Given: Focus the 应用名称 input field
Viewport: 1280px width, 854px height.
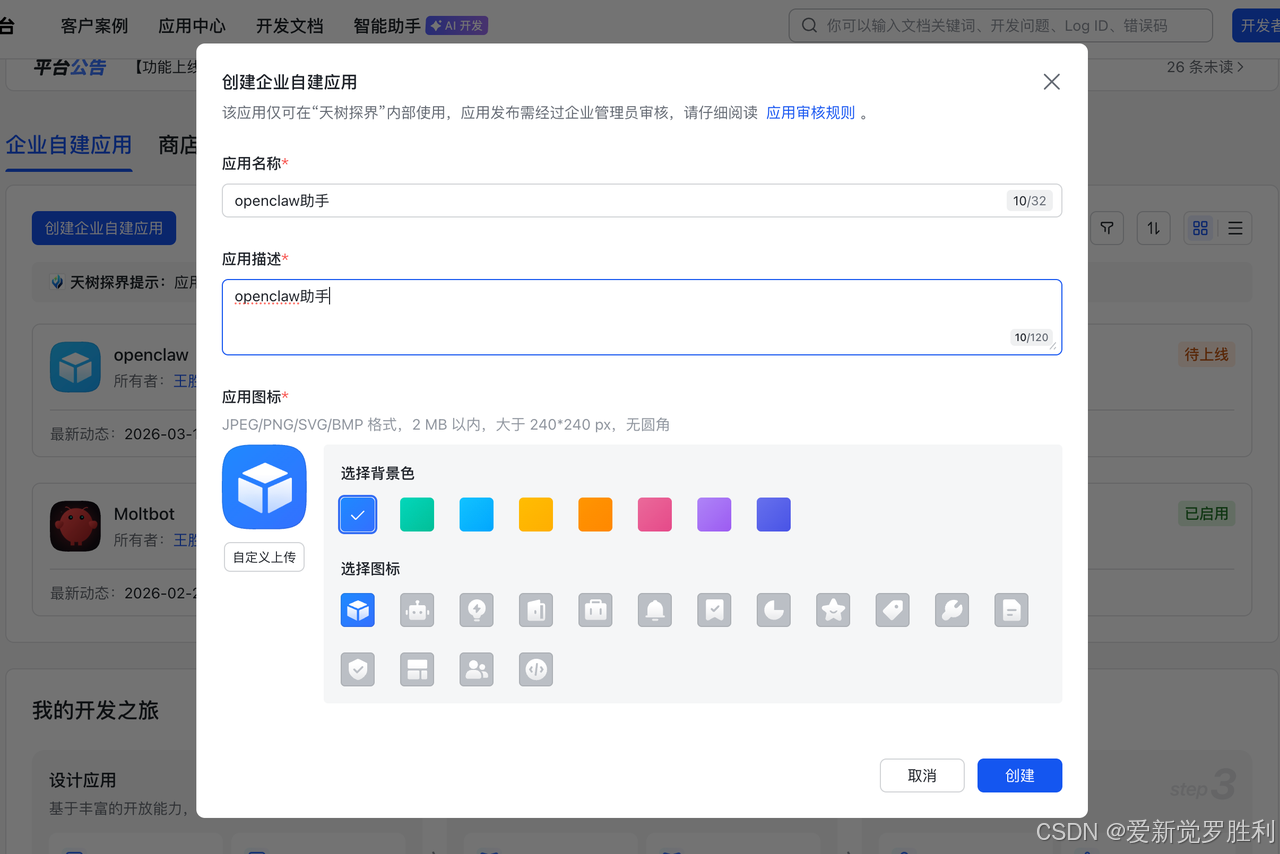Looking at the screenshot, I should point(642,201).
